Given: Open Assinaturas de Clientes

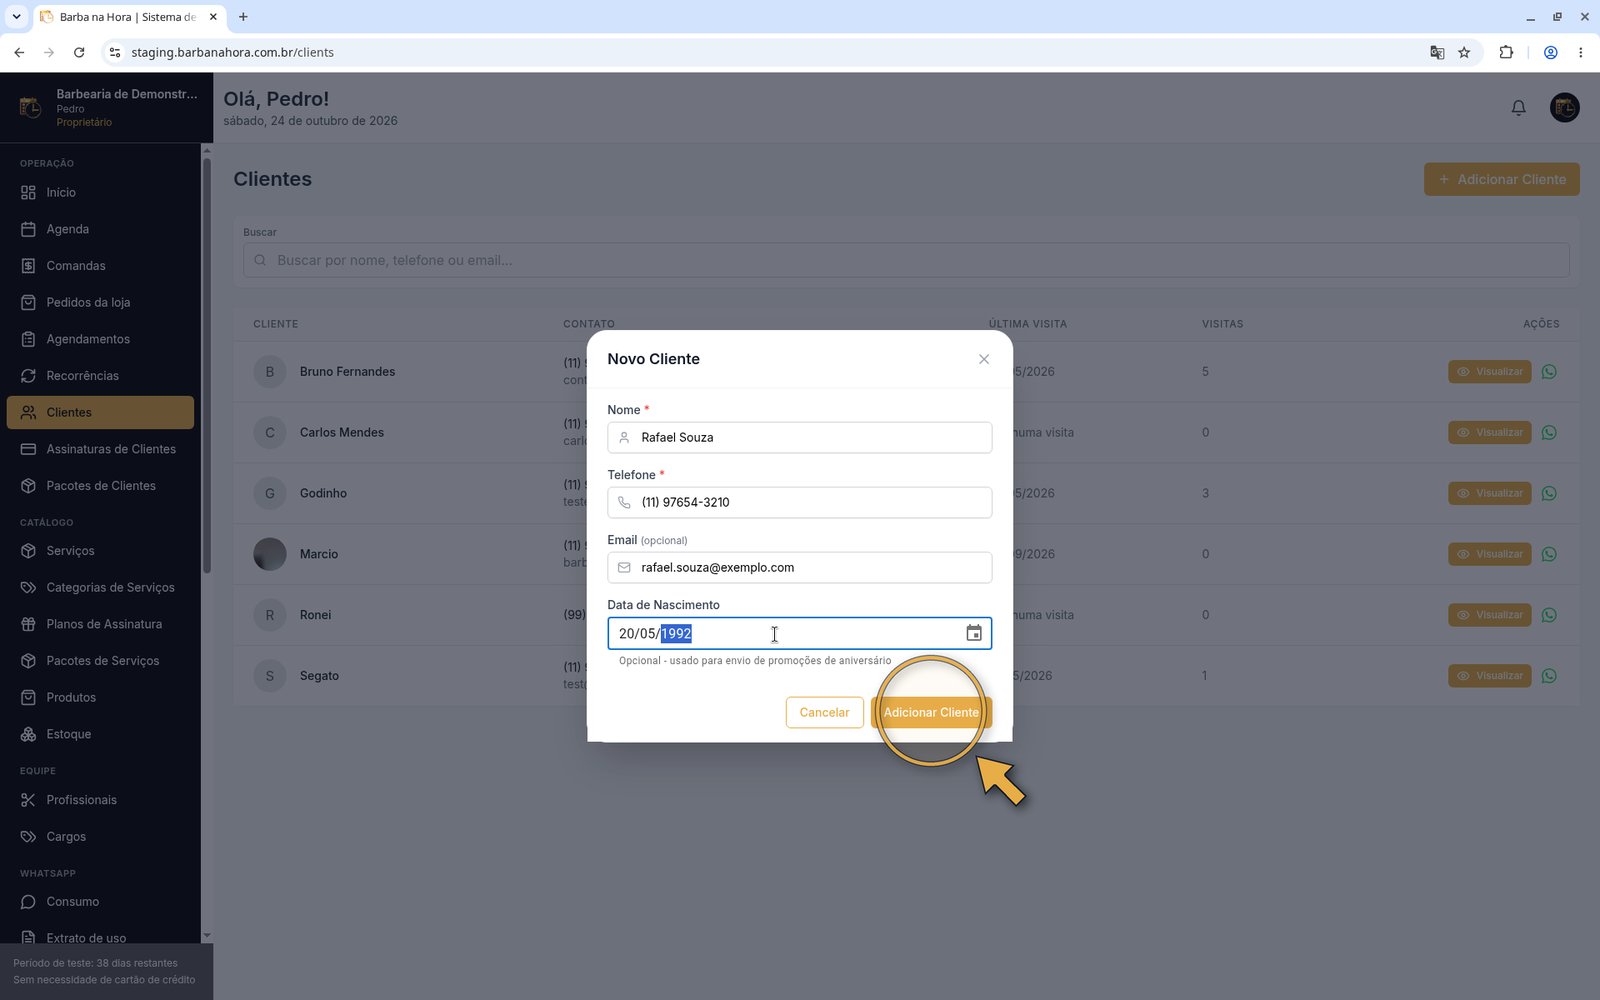Looking at the screenshot, I should [x=100, y=449].
